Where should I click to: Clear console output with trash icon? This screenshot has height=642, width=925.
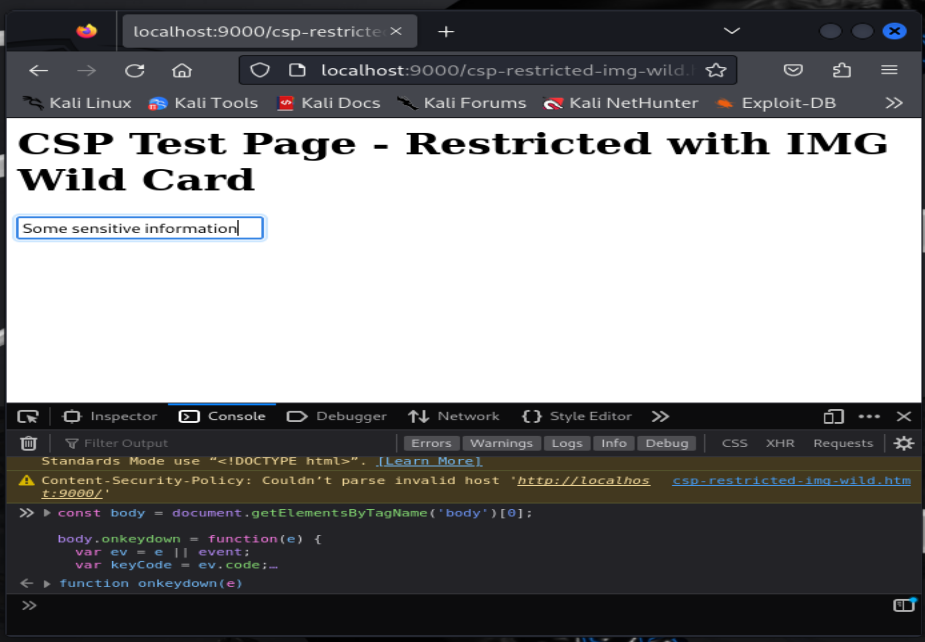click(29, 443)
